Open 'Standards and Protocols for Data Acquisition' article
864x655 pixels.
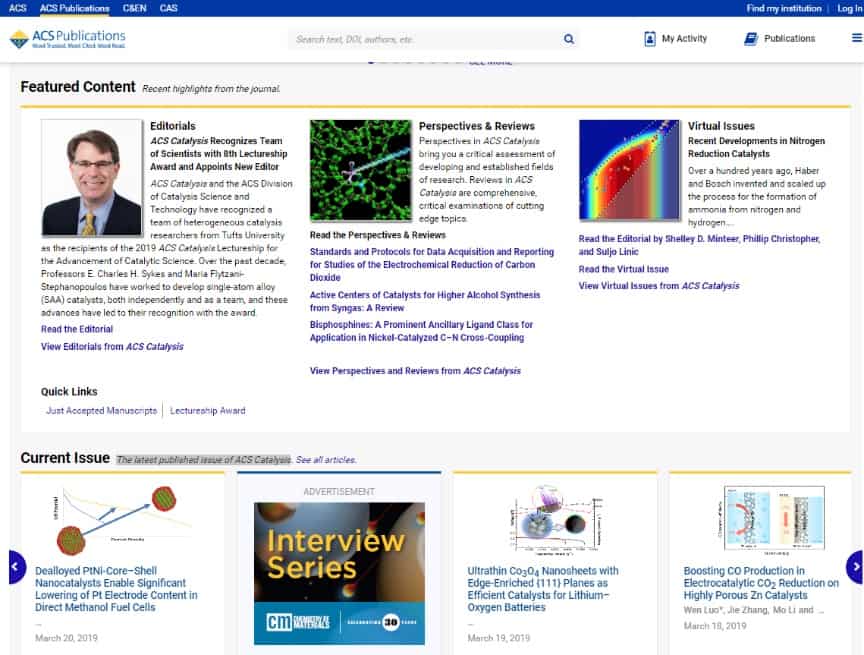click(x=431, y=264)
